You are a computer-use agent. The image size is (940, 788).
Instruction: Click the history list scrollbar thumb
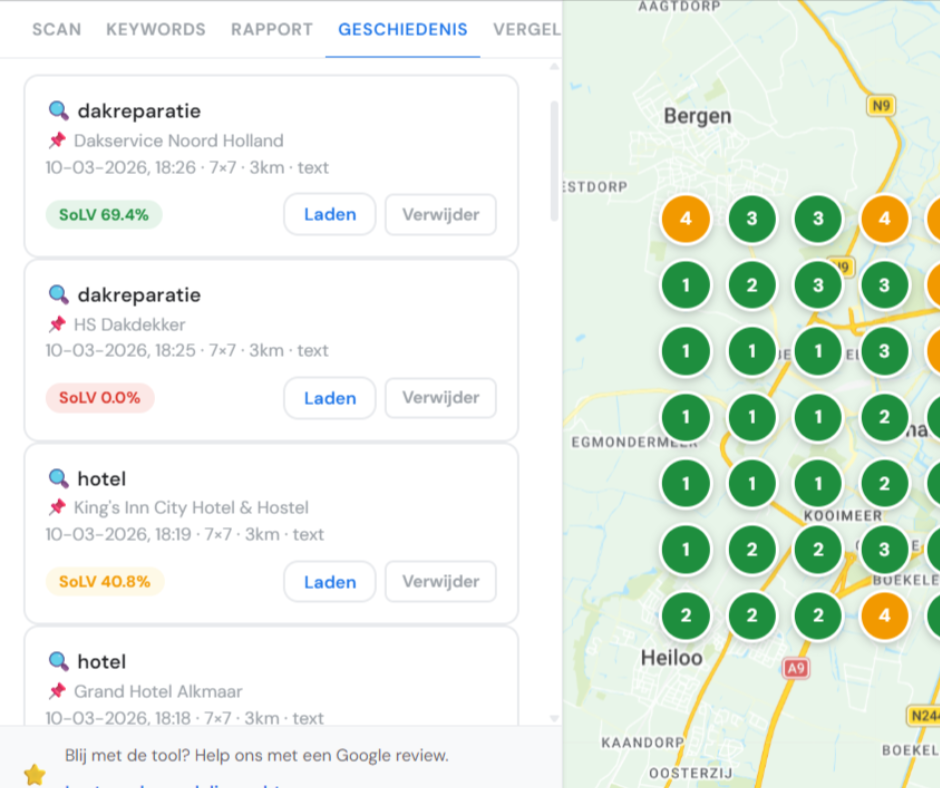[x=554, y=160]
